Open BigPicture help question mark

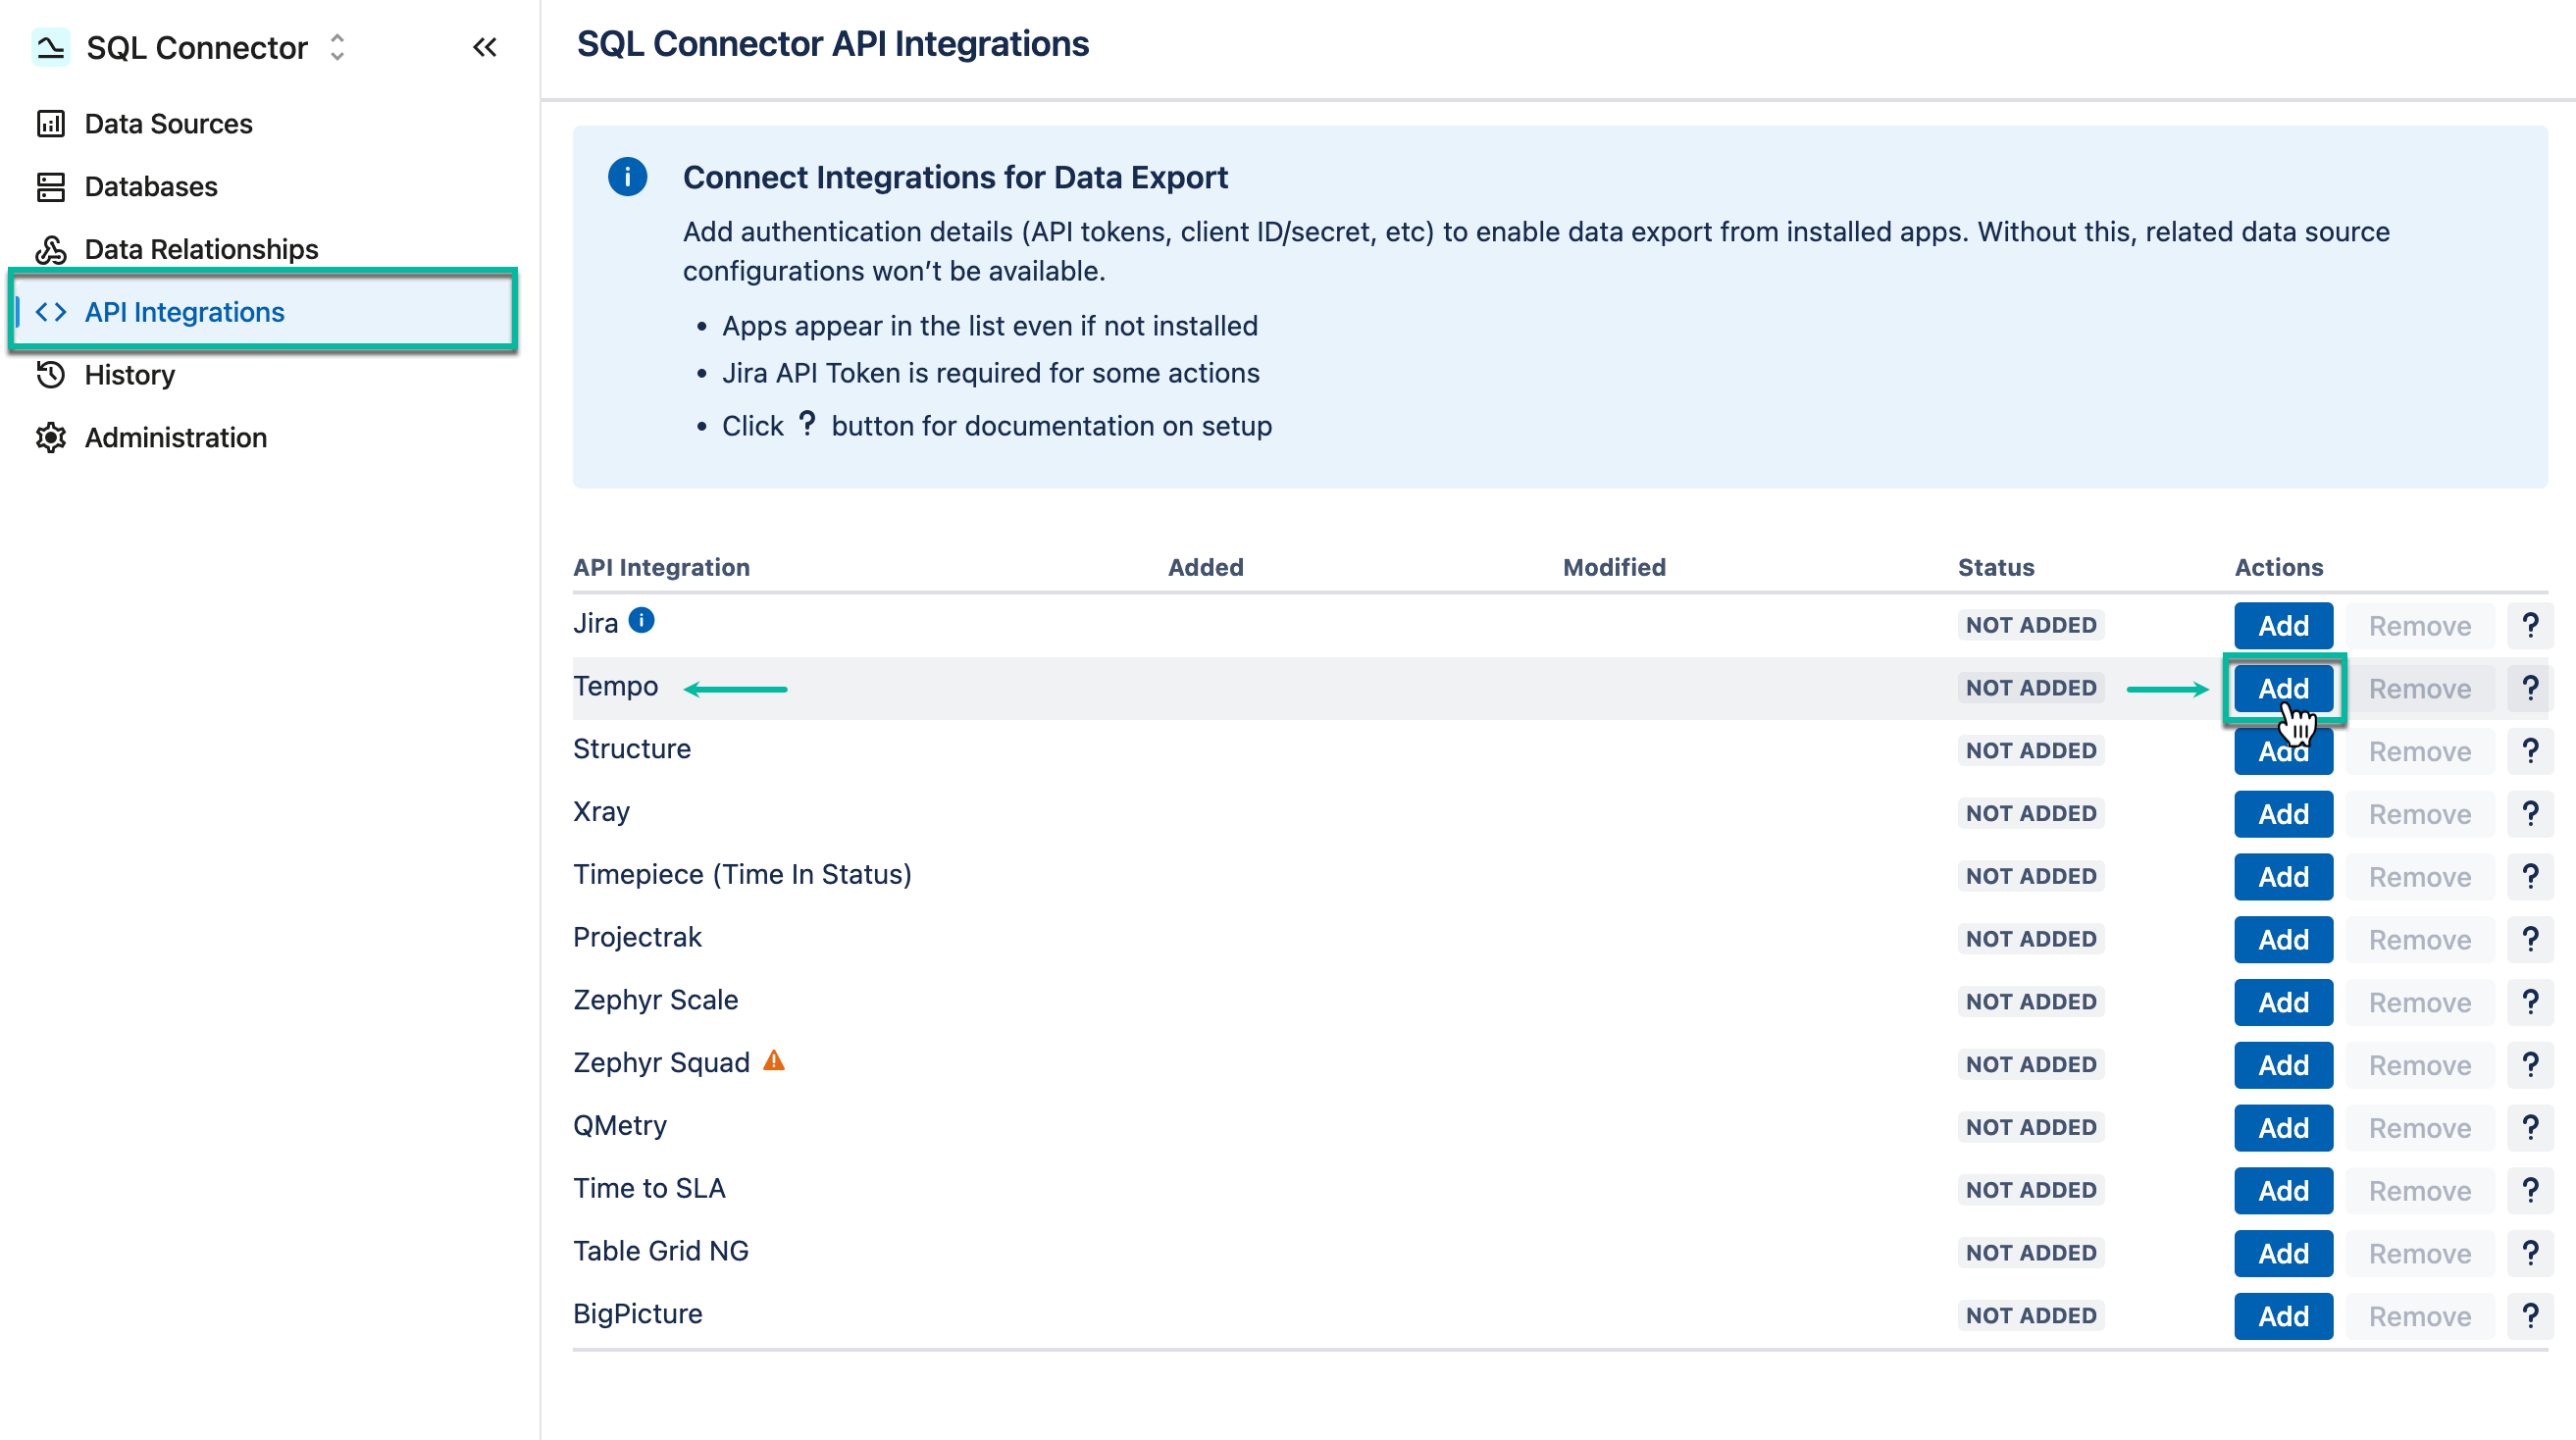click(2531, 1315)
